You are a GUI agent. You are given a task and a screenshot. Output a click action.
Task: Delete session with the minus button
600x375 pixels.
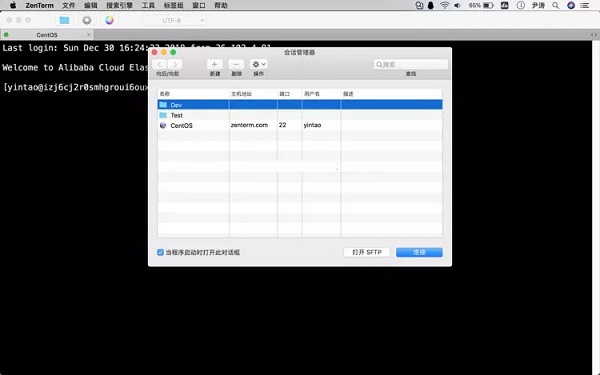pos(236,64)
